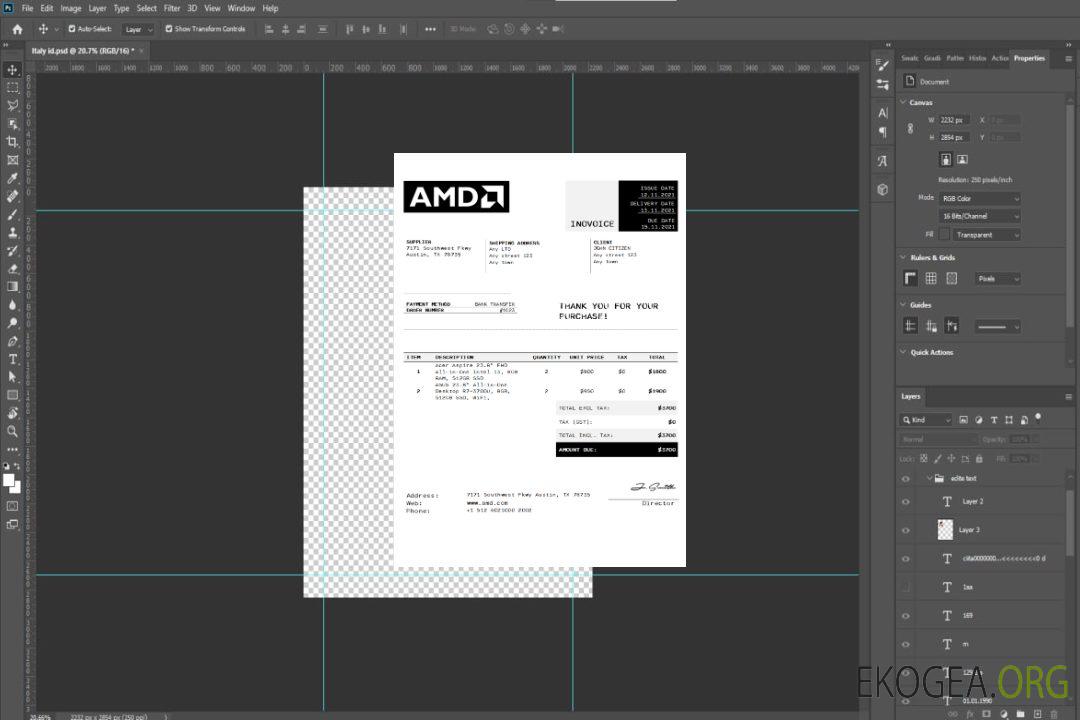Select the Clone Stamp tool
The width and height of the screenshot is (1080, 720).
pos(12,232)
